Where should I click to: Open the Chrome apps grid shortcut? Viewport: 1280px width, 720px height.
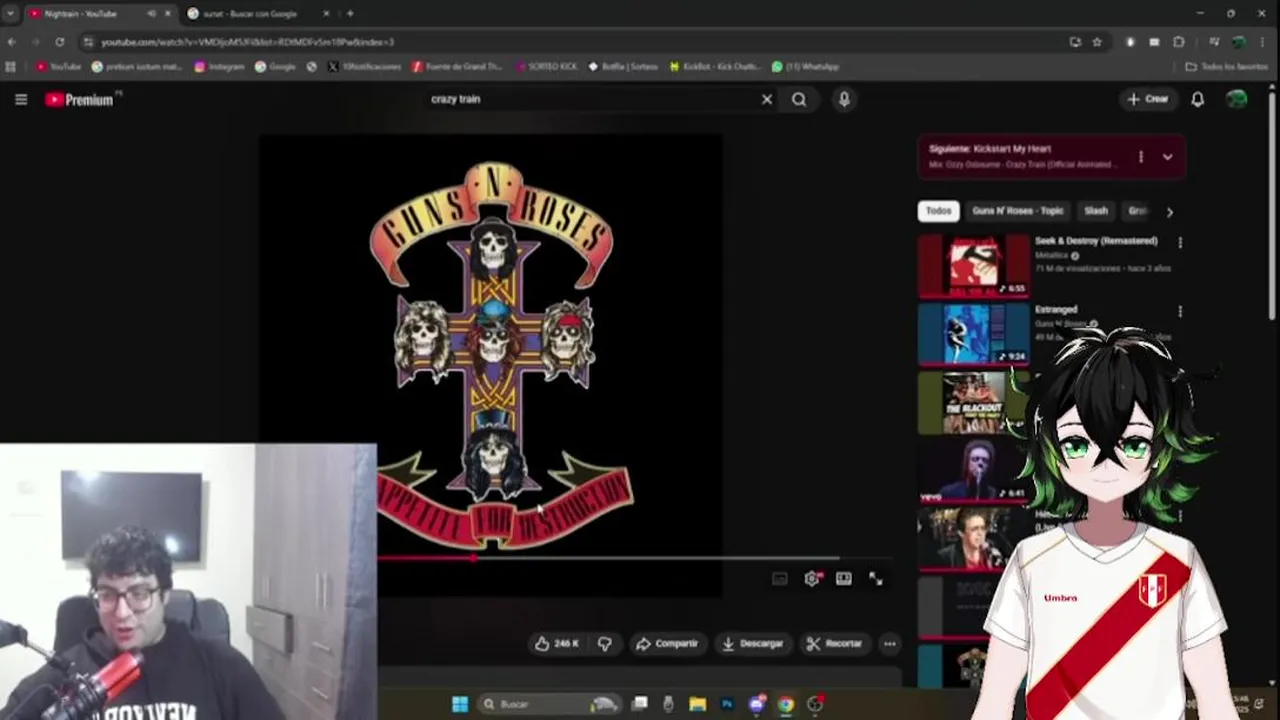11,67
